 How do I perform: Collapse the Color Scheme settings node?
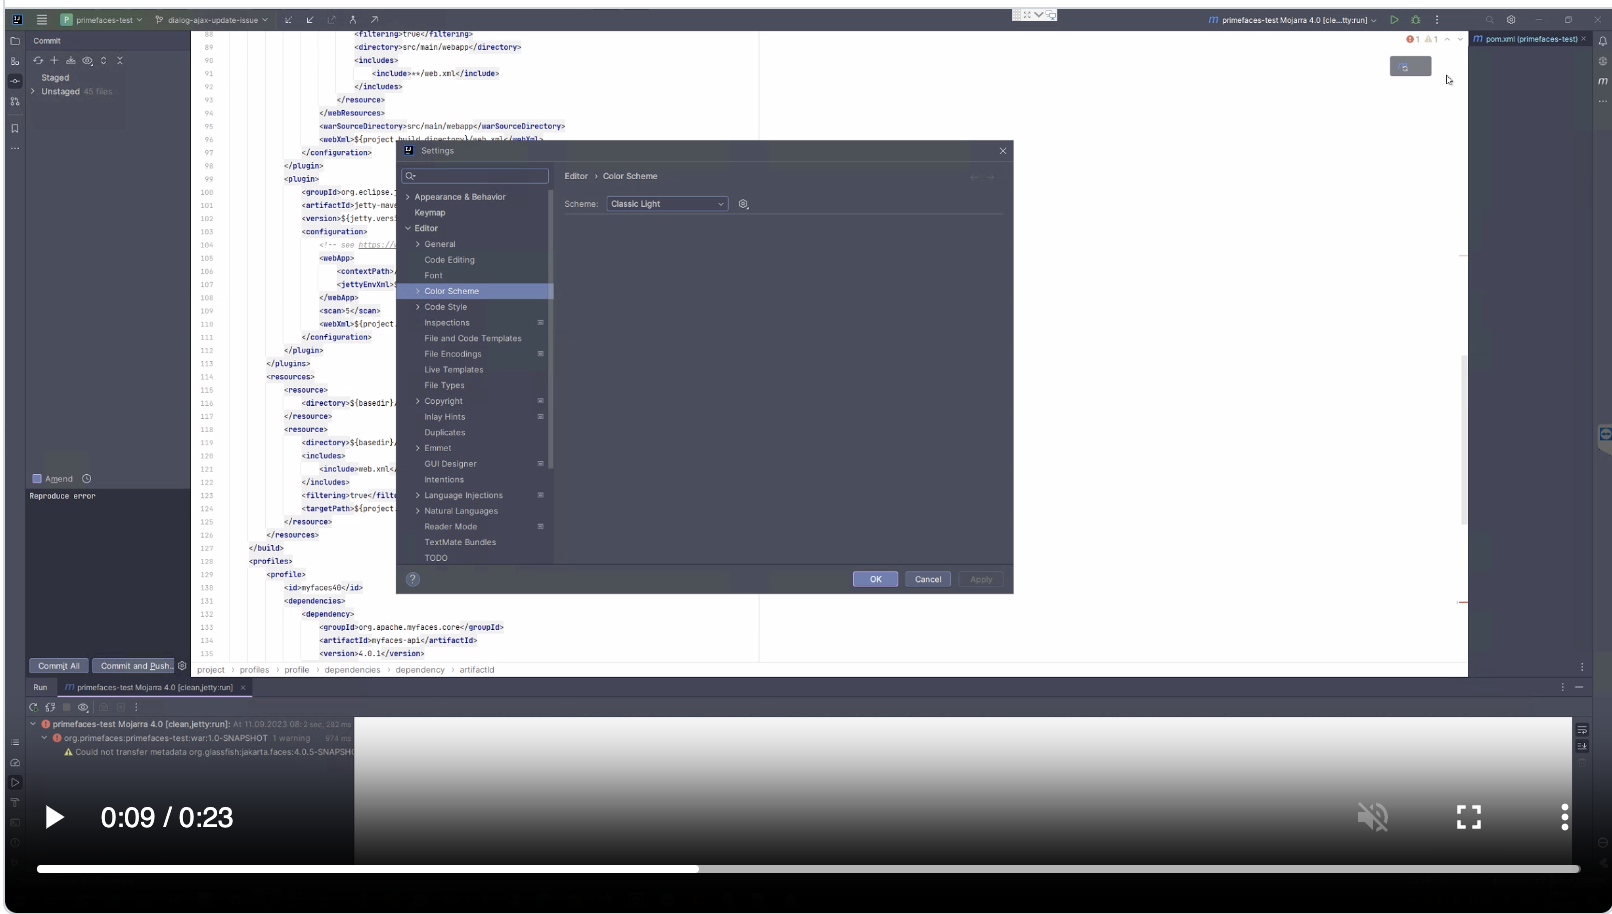(x=417, y=291)
